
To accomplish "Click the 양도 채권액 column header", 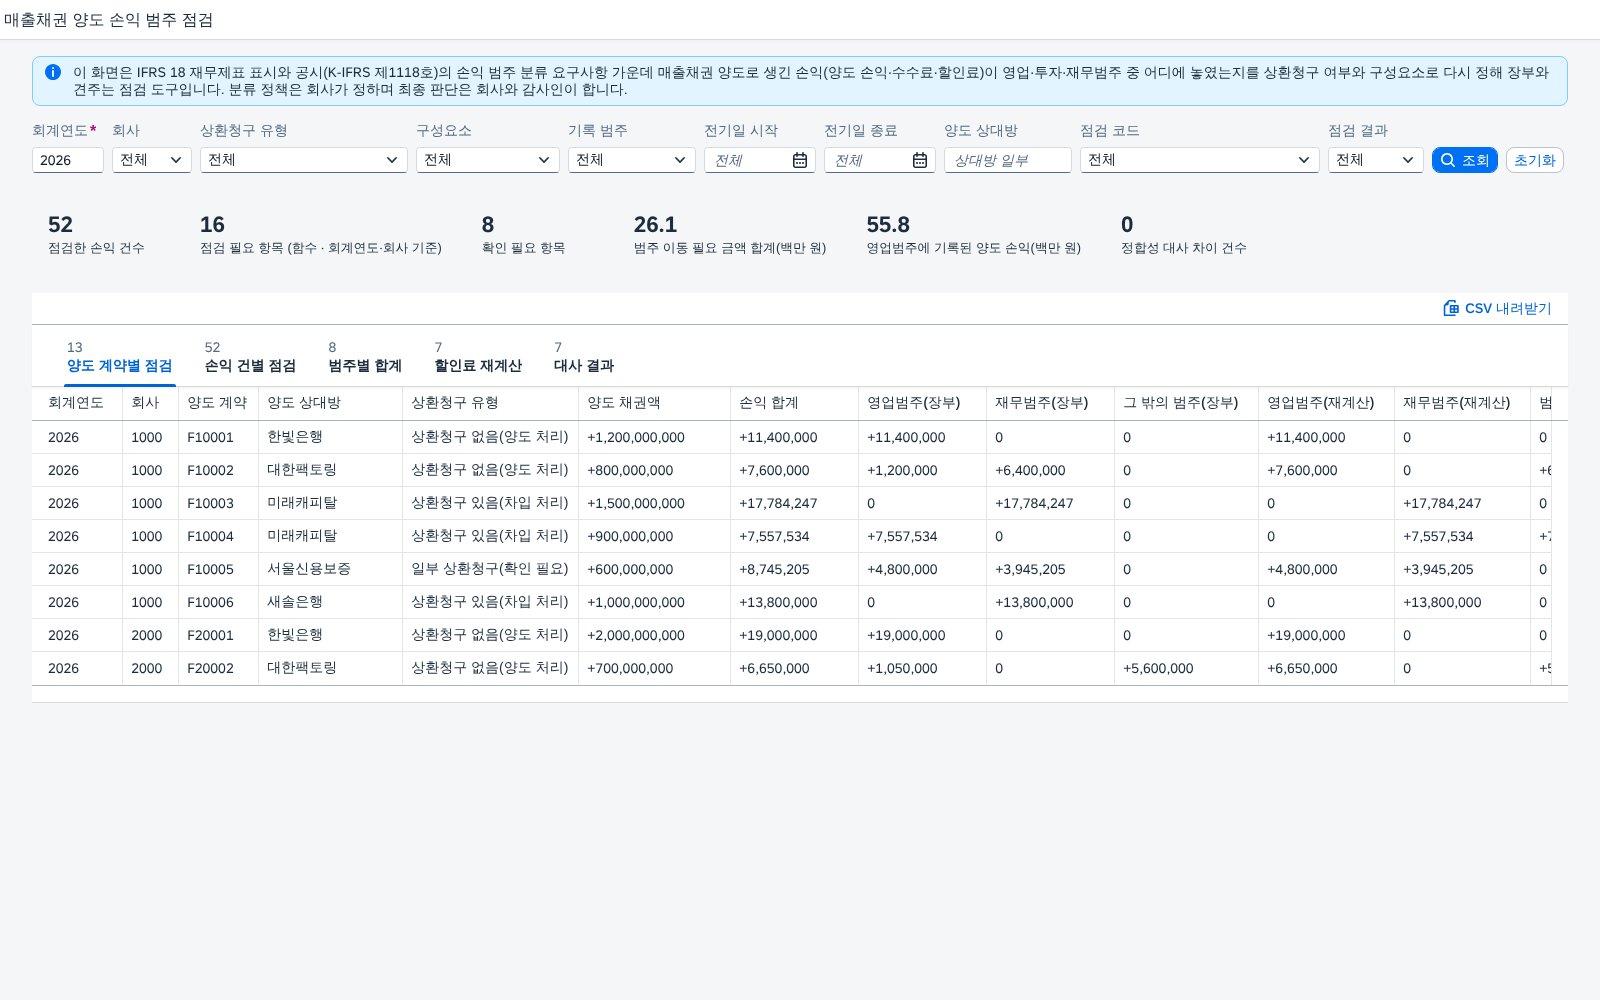I will (655, 403).
